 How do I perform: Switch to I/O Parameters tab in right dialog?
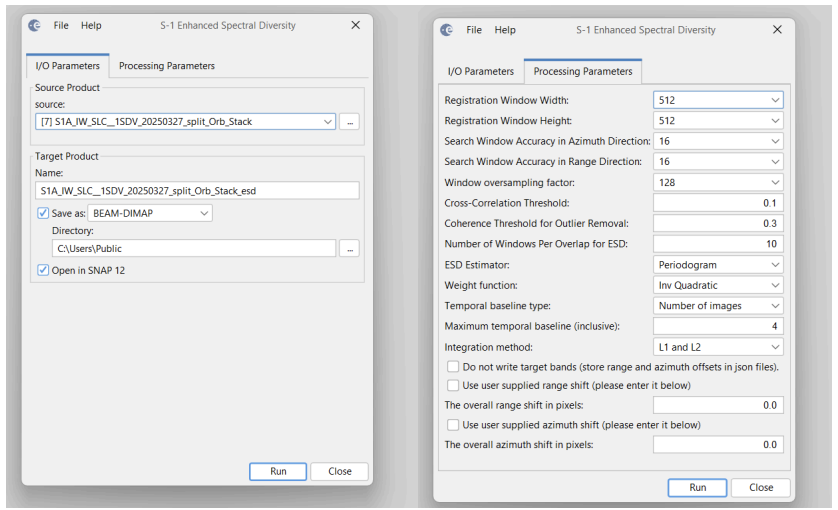tap(480, 71)
